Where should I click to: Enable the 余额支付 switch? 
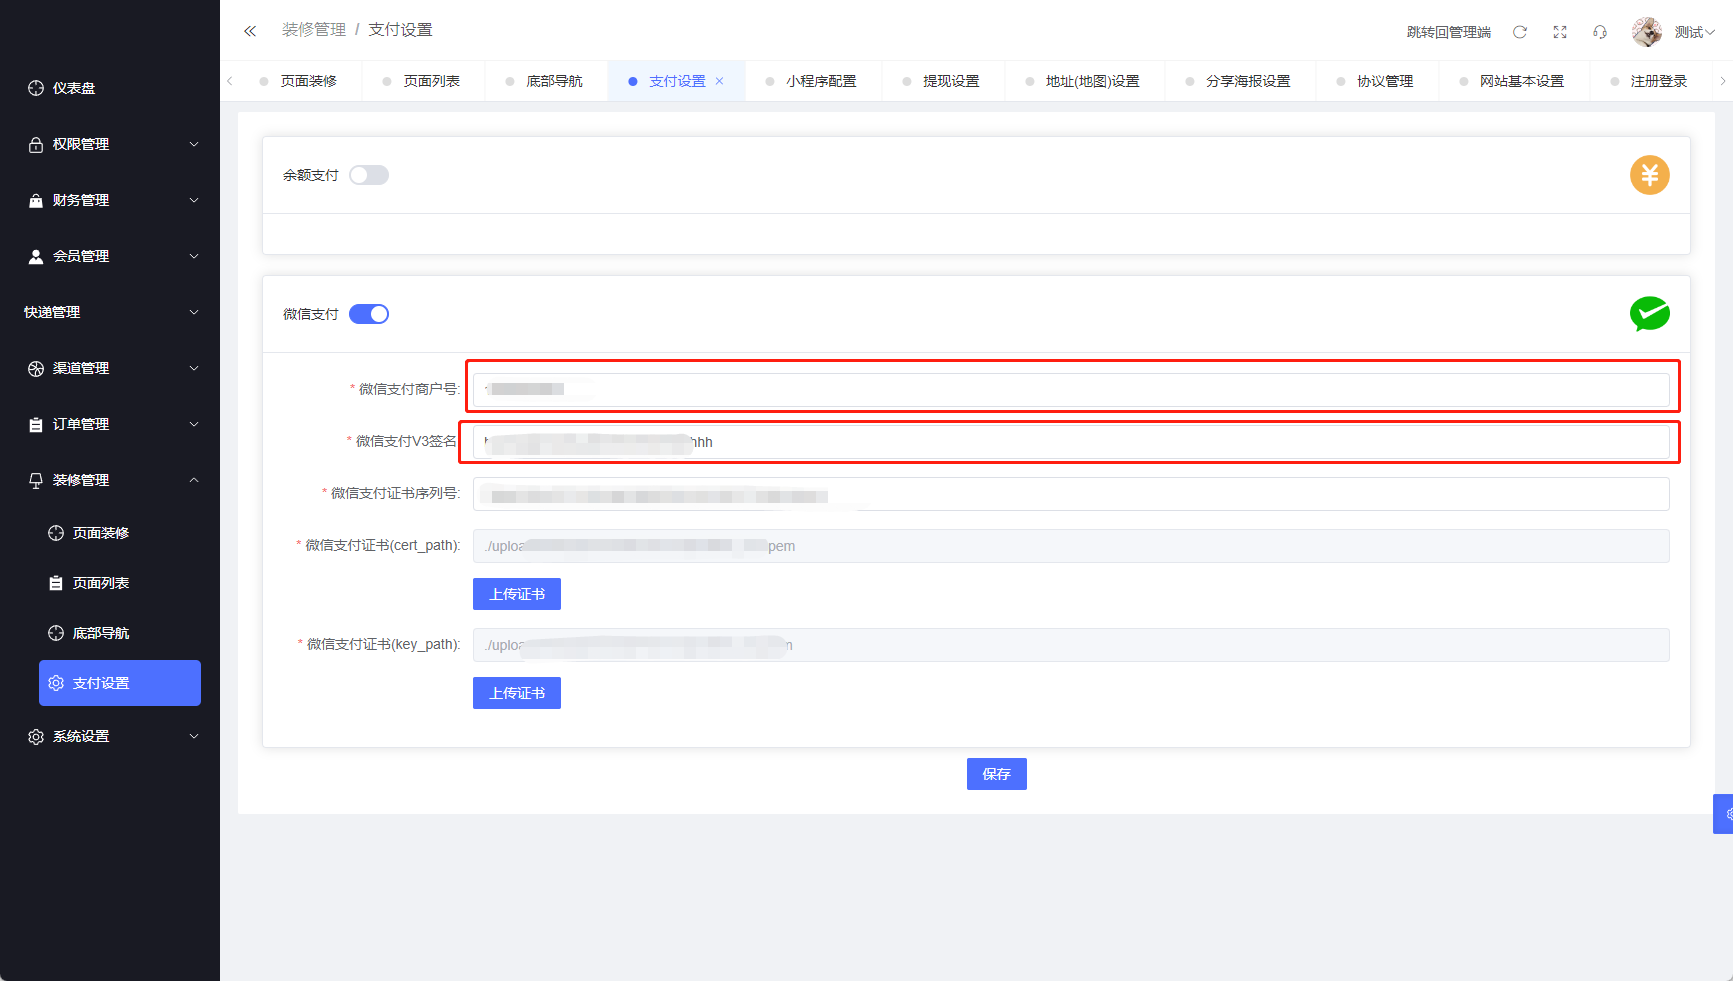[369, 175]
